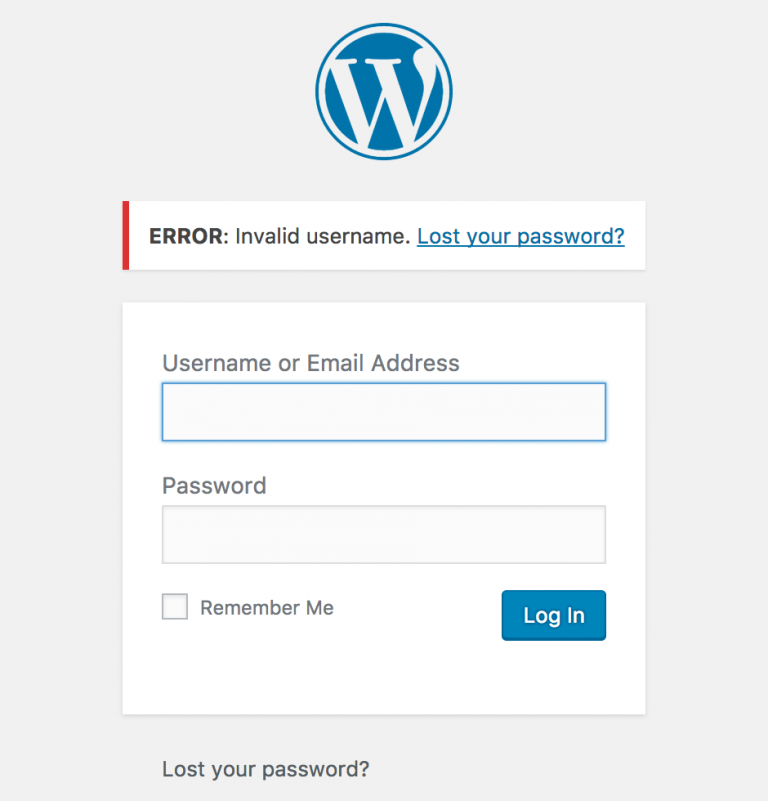Check the box to stay logged in
Screen dimensions: 768x801
click(x=174, y=606)
